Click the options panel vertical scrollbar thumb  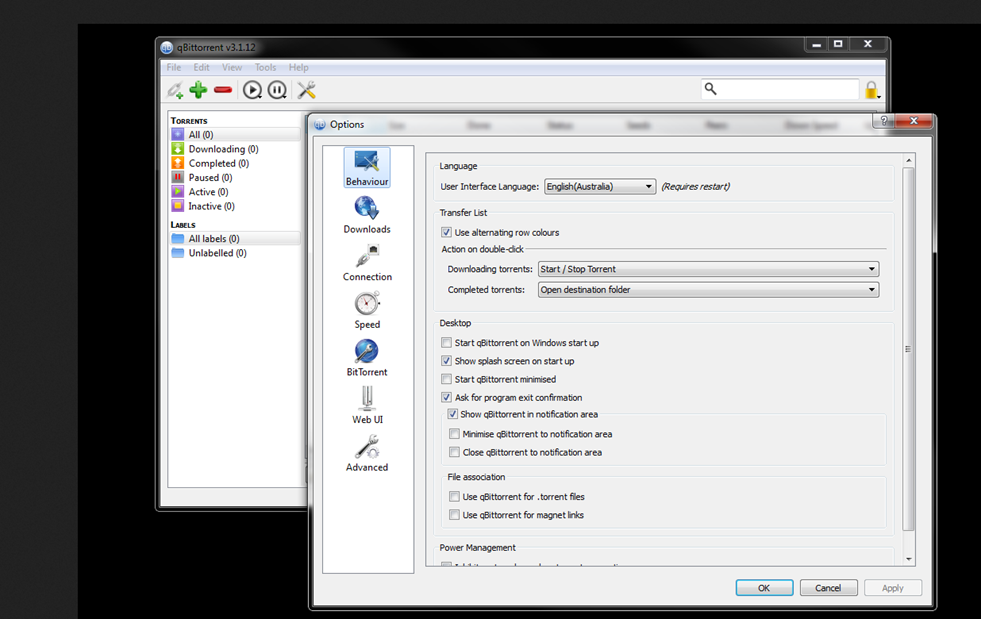coord(908,349)
